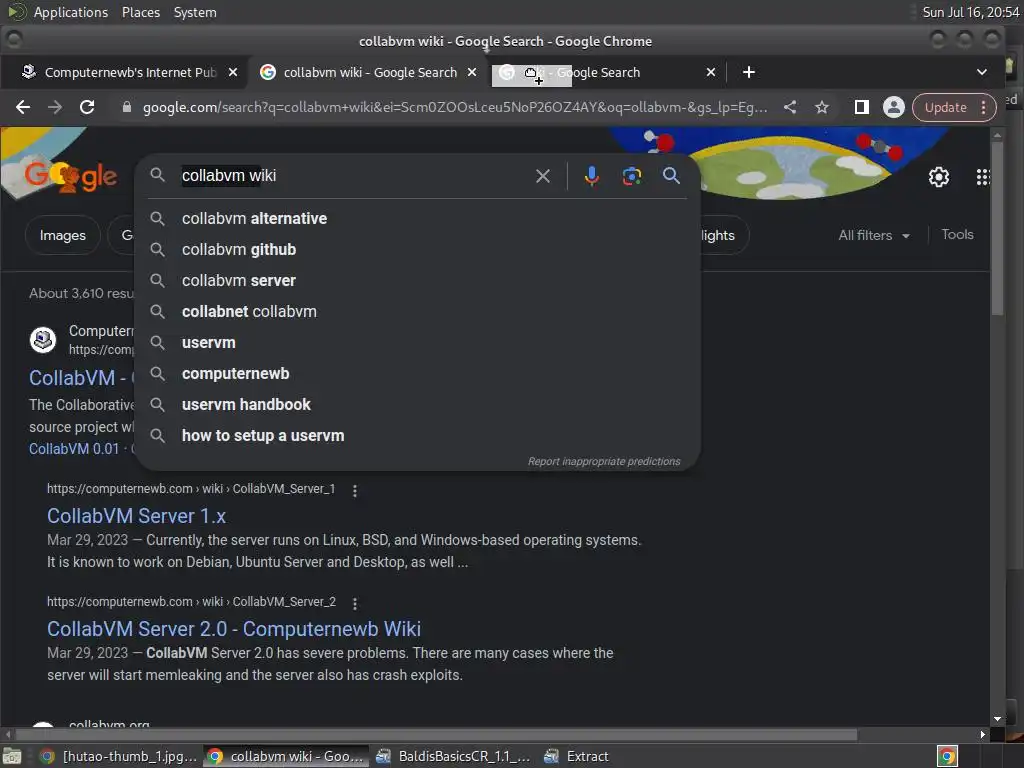Go back with the browser back arrow
1024x768 pixels.
pyautogui.click(x=23, y=107)
